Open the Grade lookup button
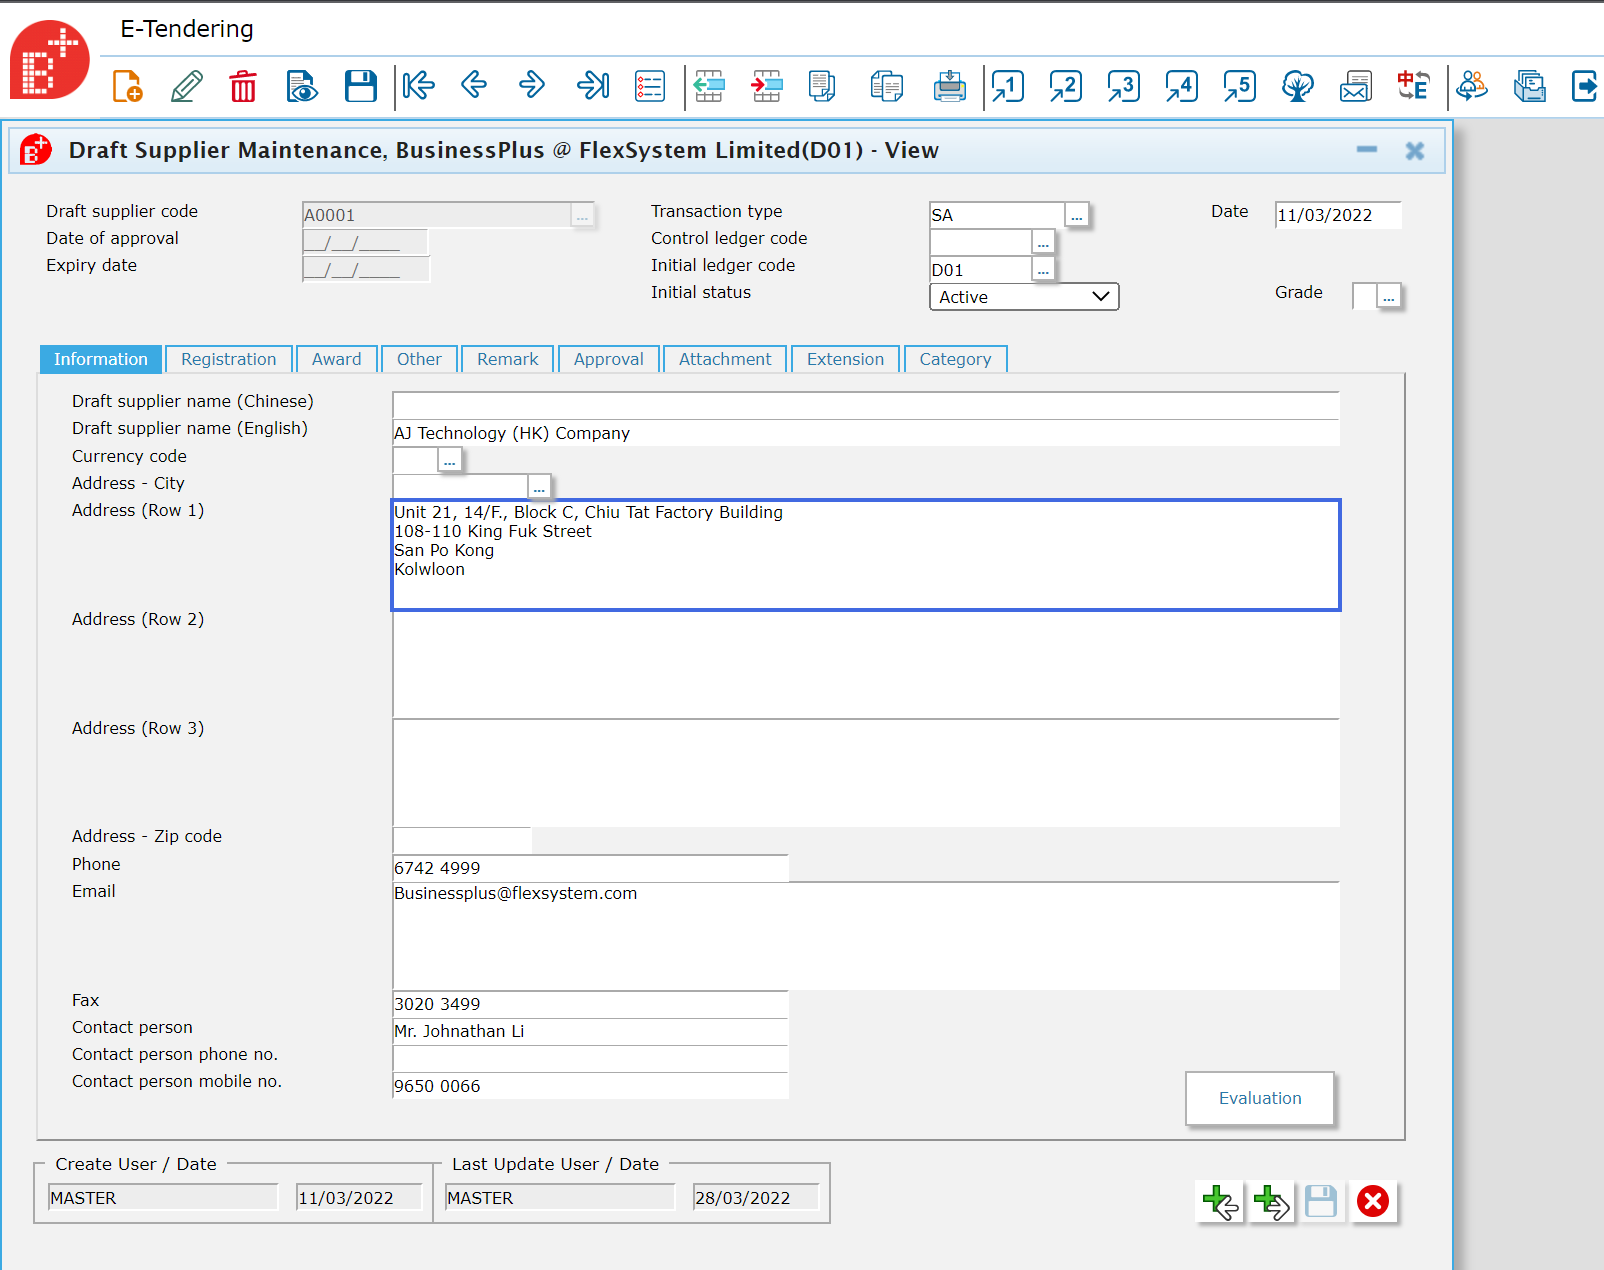The width and height of the screenshot is (1604, 1270). [x=1389, y=296]
